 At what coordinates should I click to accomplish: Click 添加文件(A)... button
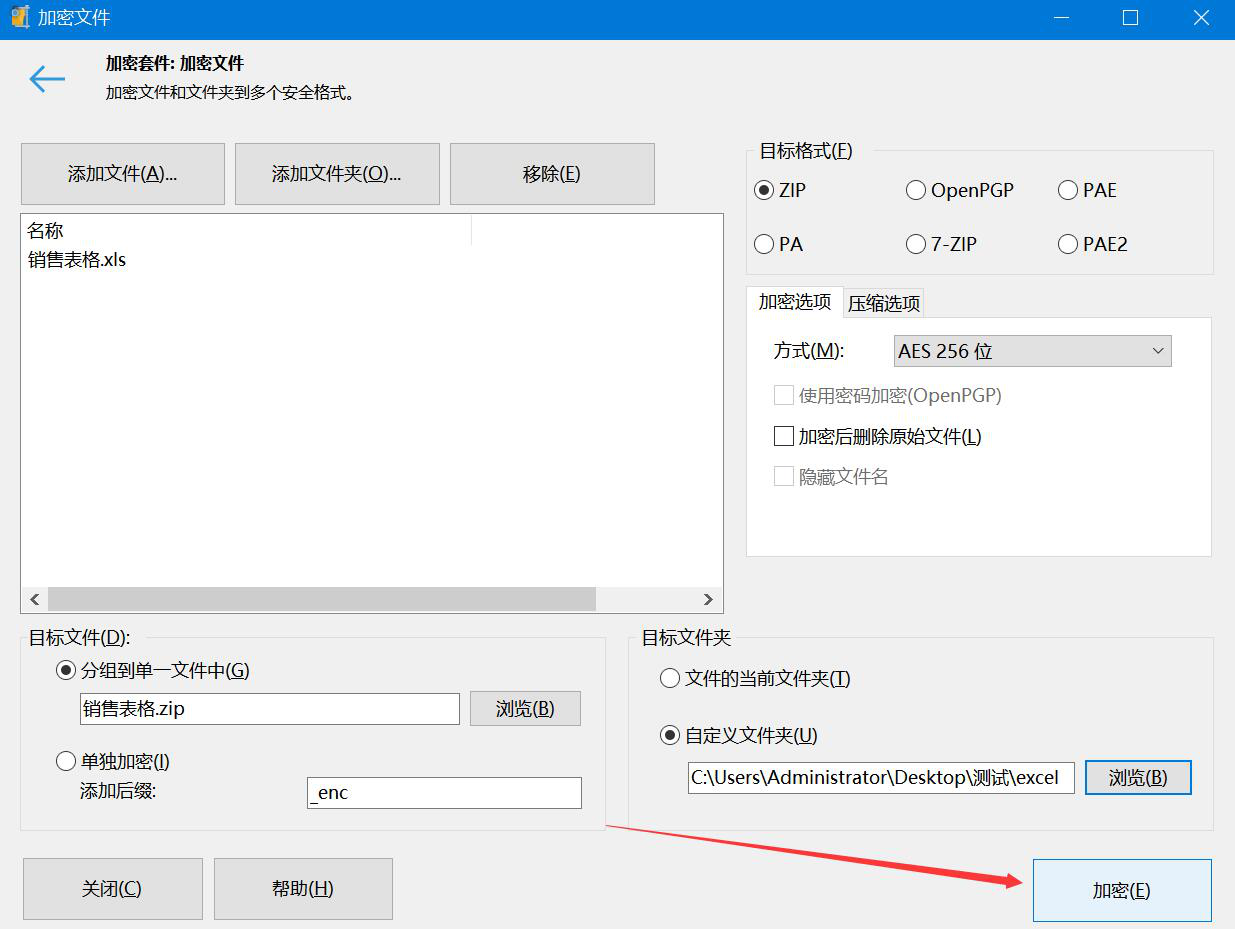[x=122, y=174]
